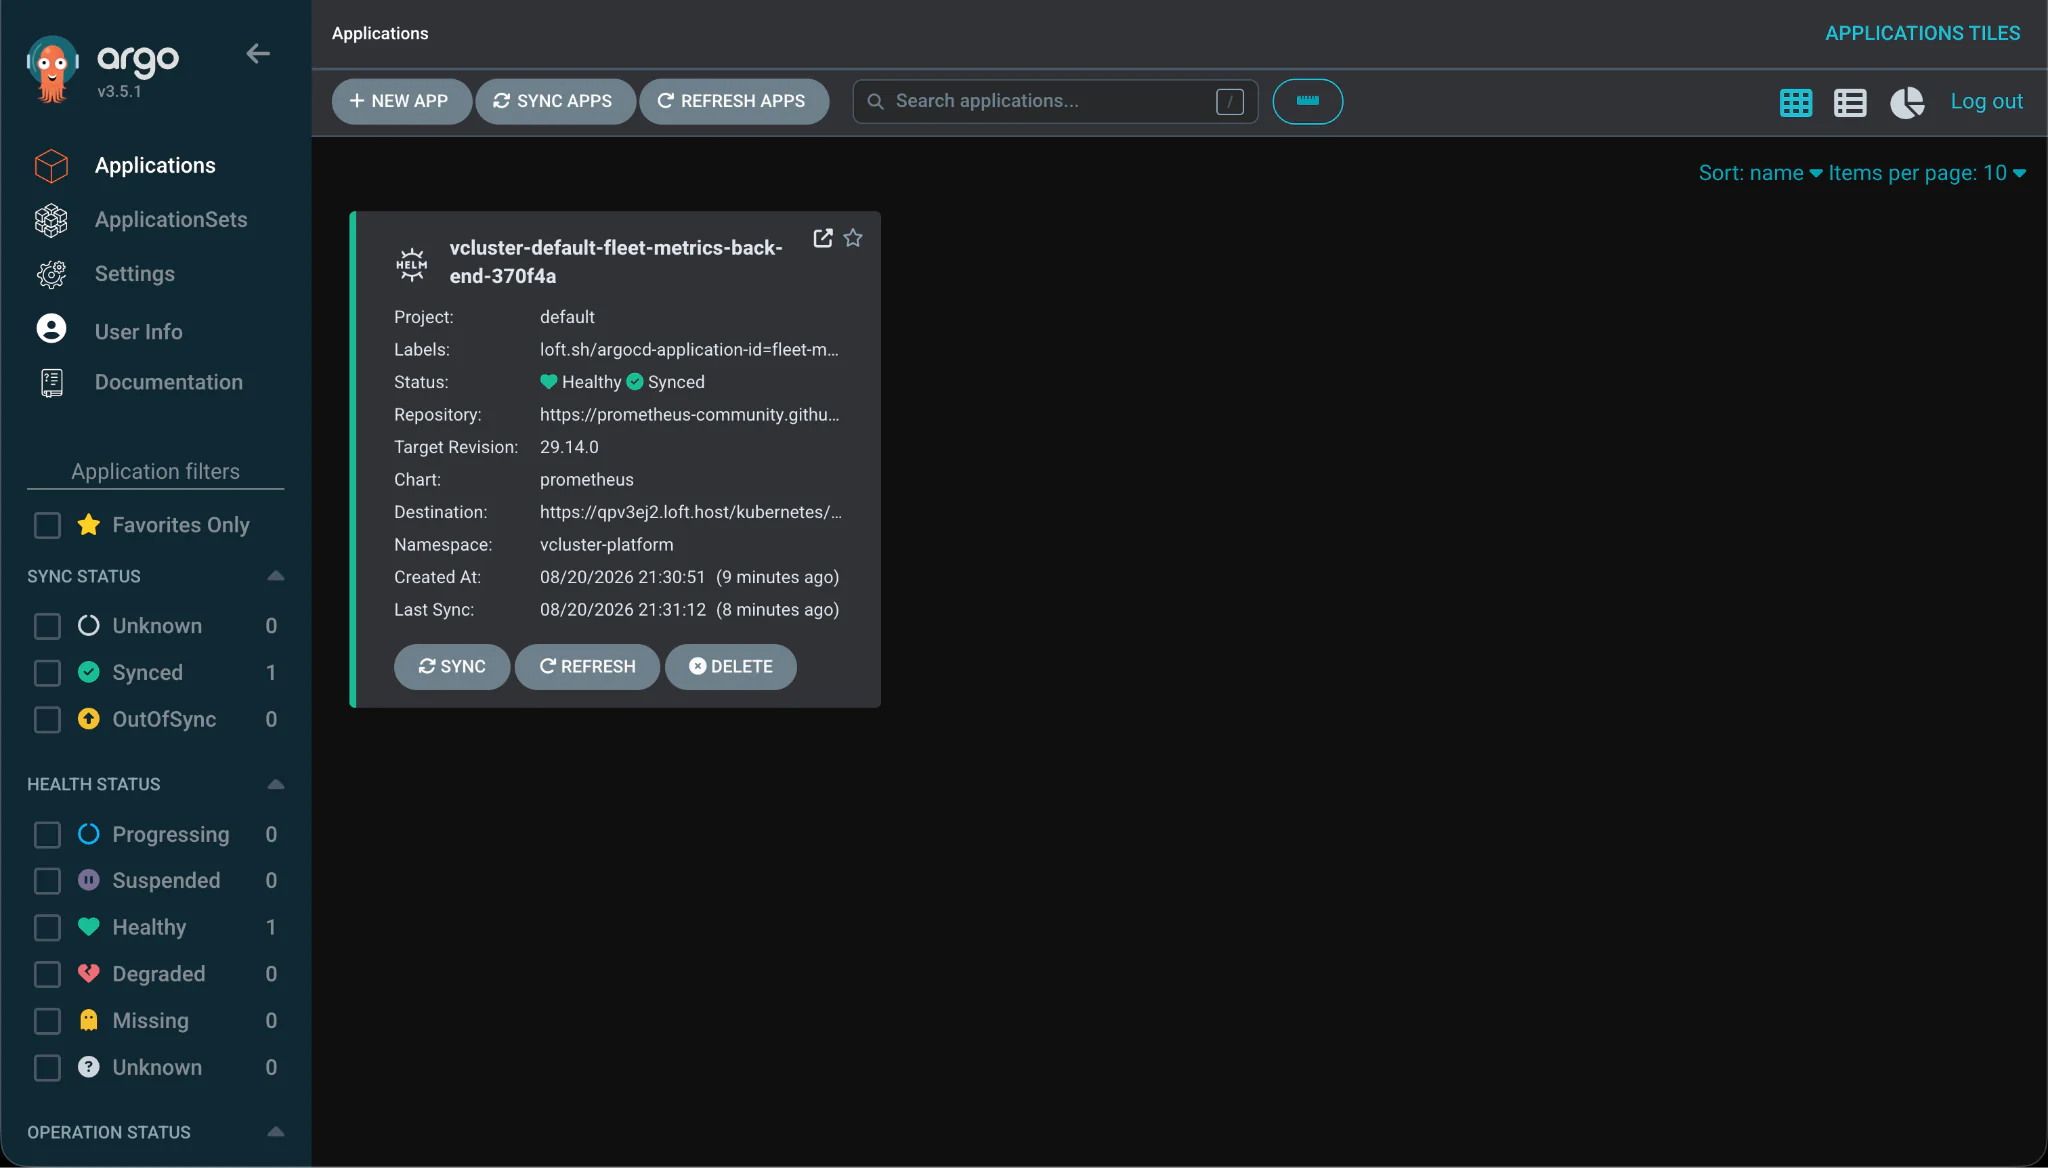The height and width of the screenshot is (1168, 2048).
Task: Collapse the SYNC STATUS section
Action: point(276,577)
